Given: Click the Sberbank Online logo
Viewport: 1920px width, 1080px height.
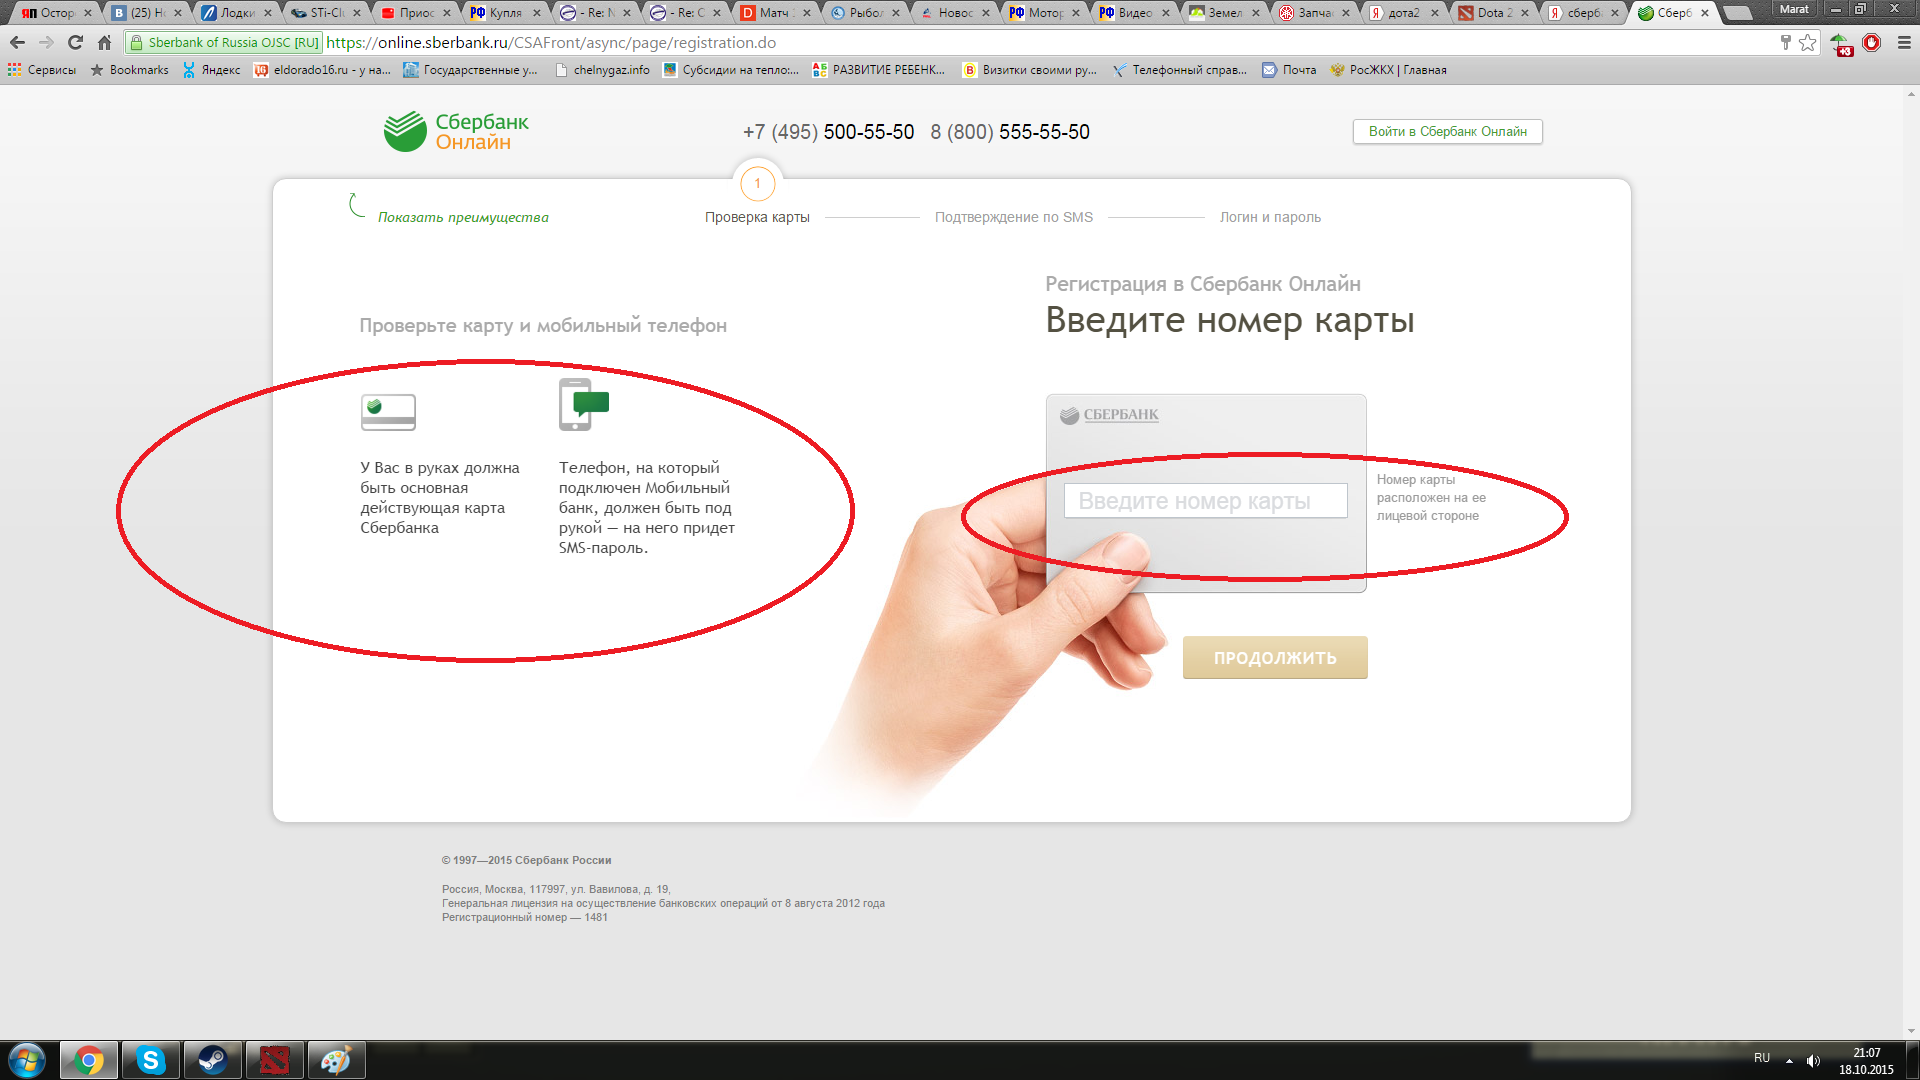Looking at the screenshot, I should [456, 132].
